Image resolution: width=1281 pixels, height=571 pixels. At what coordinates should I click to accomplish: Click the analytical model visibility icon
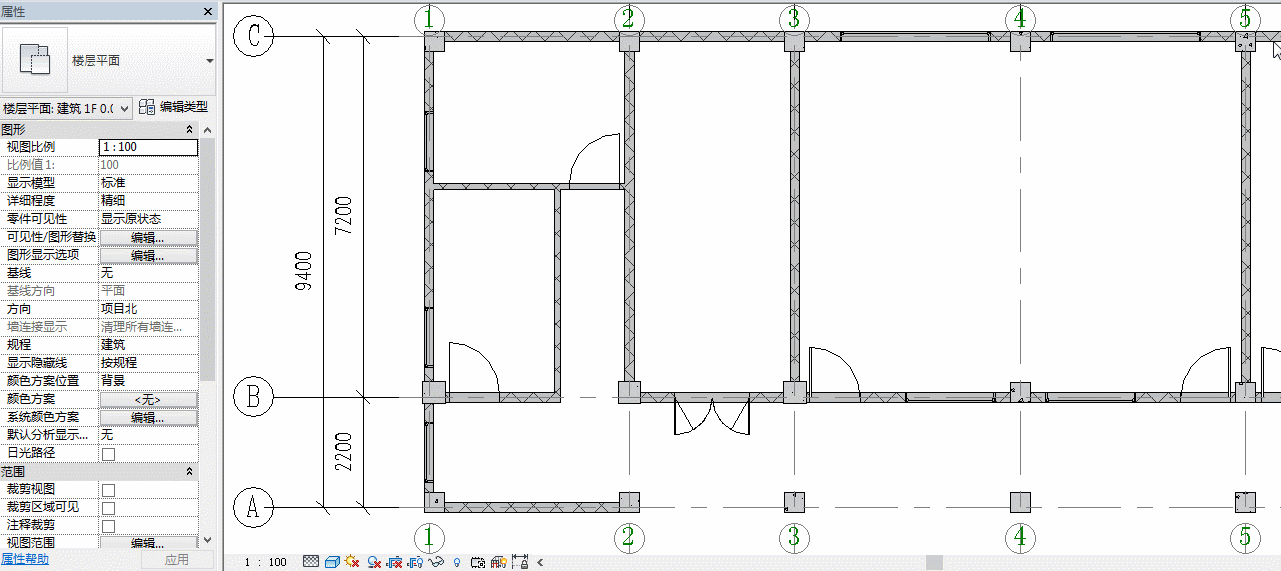(499, 562)
